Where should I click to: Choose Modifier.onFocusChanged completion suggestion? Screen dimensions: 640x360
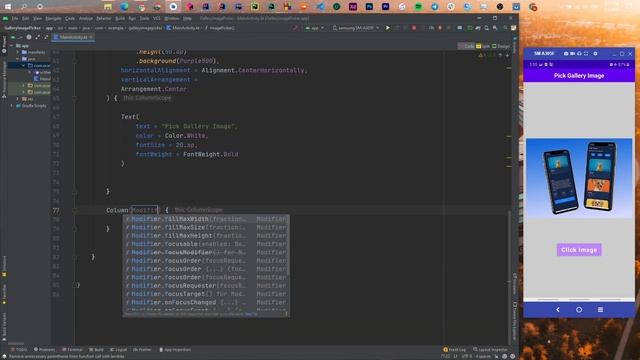(x=206, y=302)
